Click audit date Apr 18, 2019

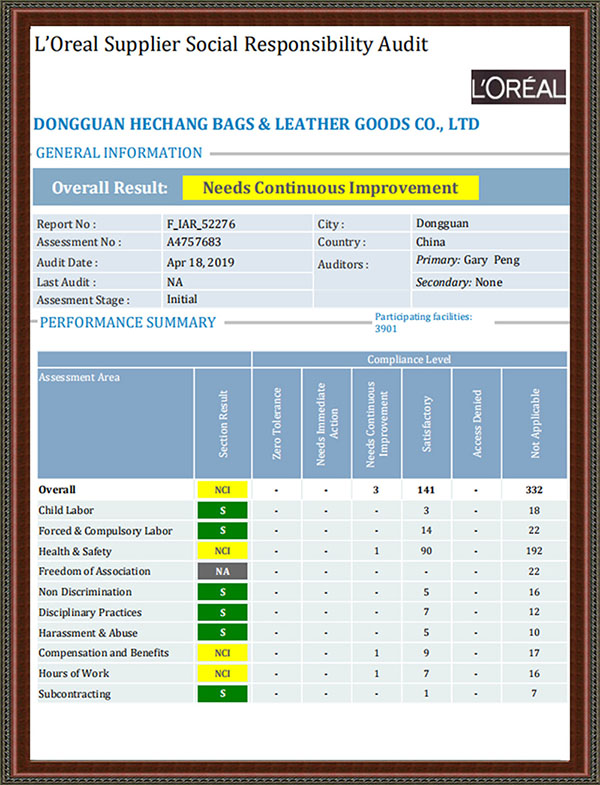tap(200, 262)
